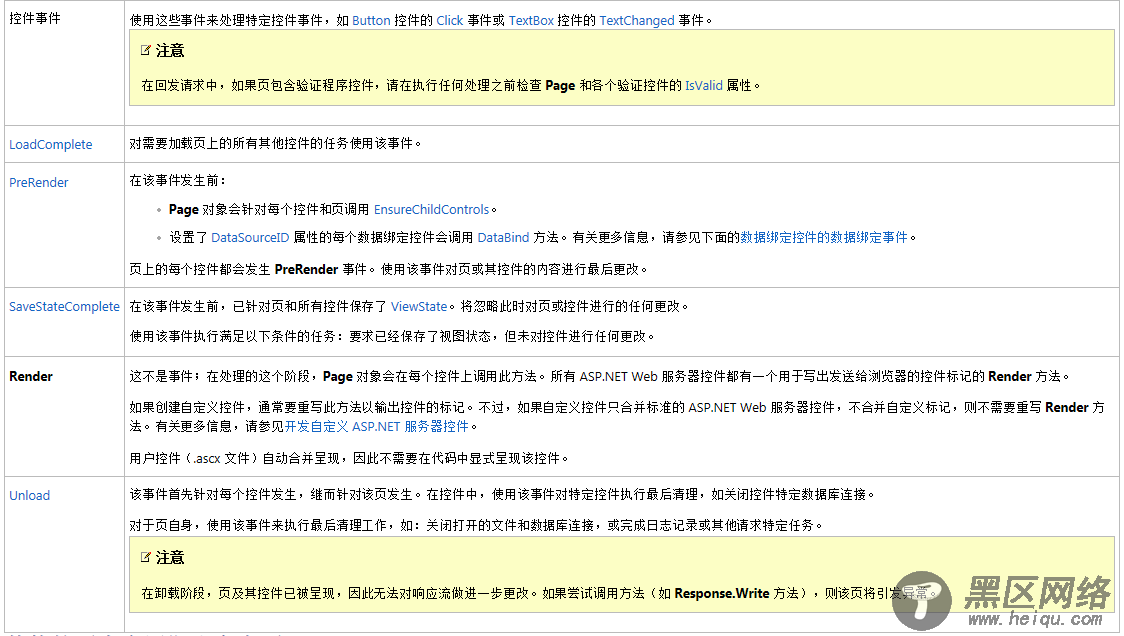
Task: Click the Render row heading
Action: [31, 376]
